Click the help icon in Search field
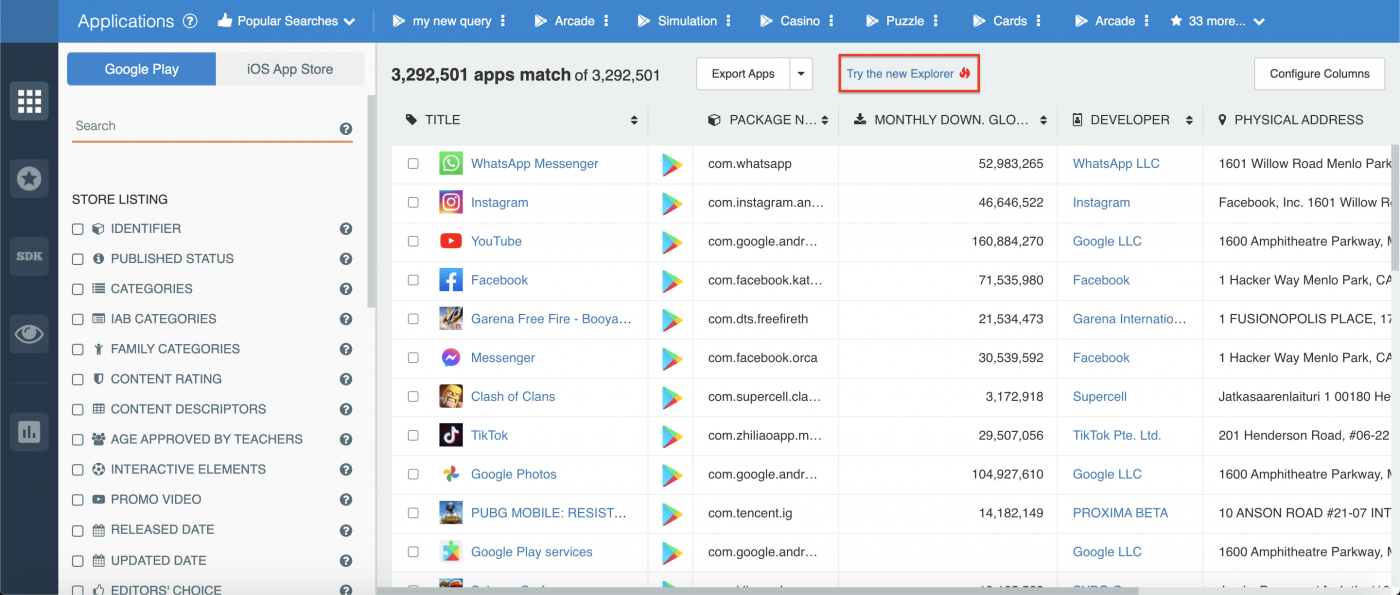 346,128
